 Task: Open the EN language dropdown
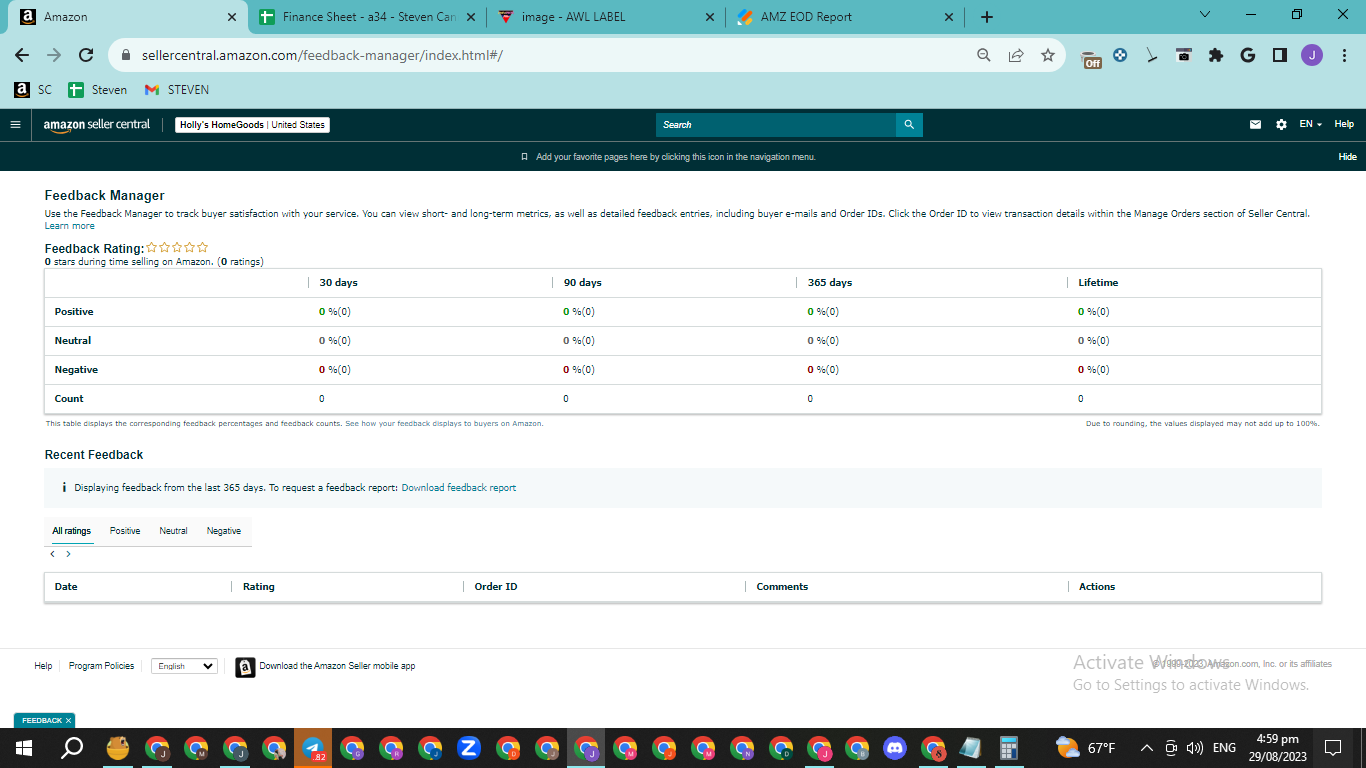1310,125
